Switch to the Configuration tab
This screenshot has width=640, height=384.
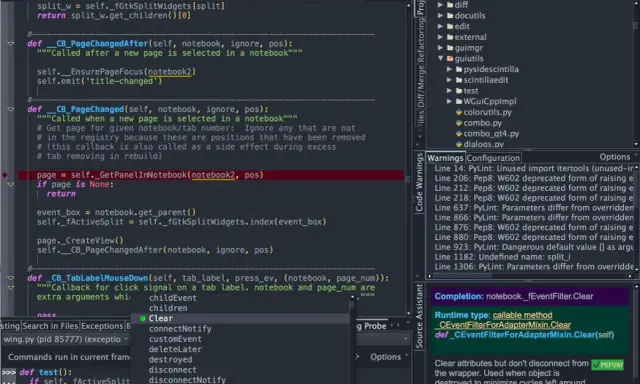pyautogui.click(x=493, y=158)
